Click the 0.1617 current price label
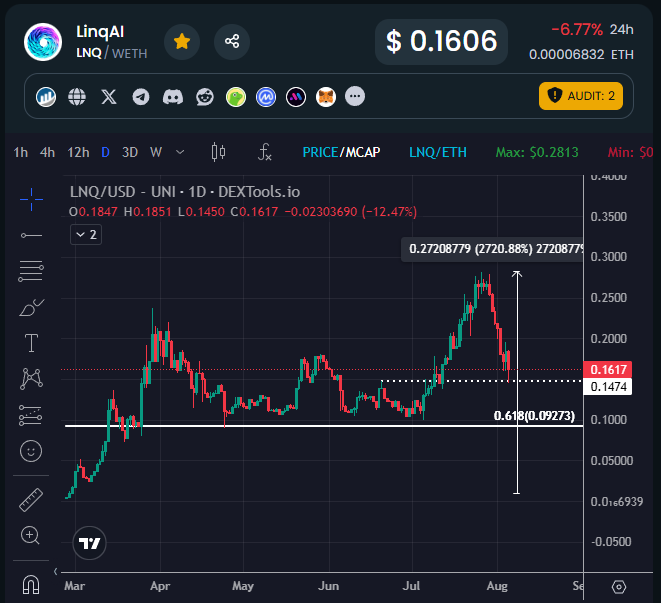Screen dimensions: 661x603 click(x=607, y=370)
